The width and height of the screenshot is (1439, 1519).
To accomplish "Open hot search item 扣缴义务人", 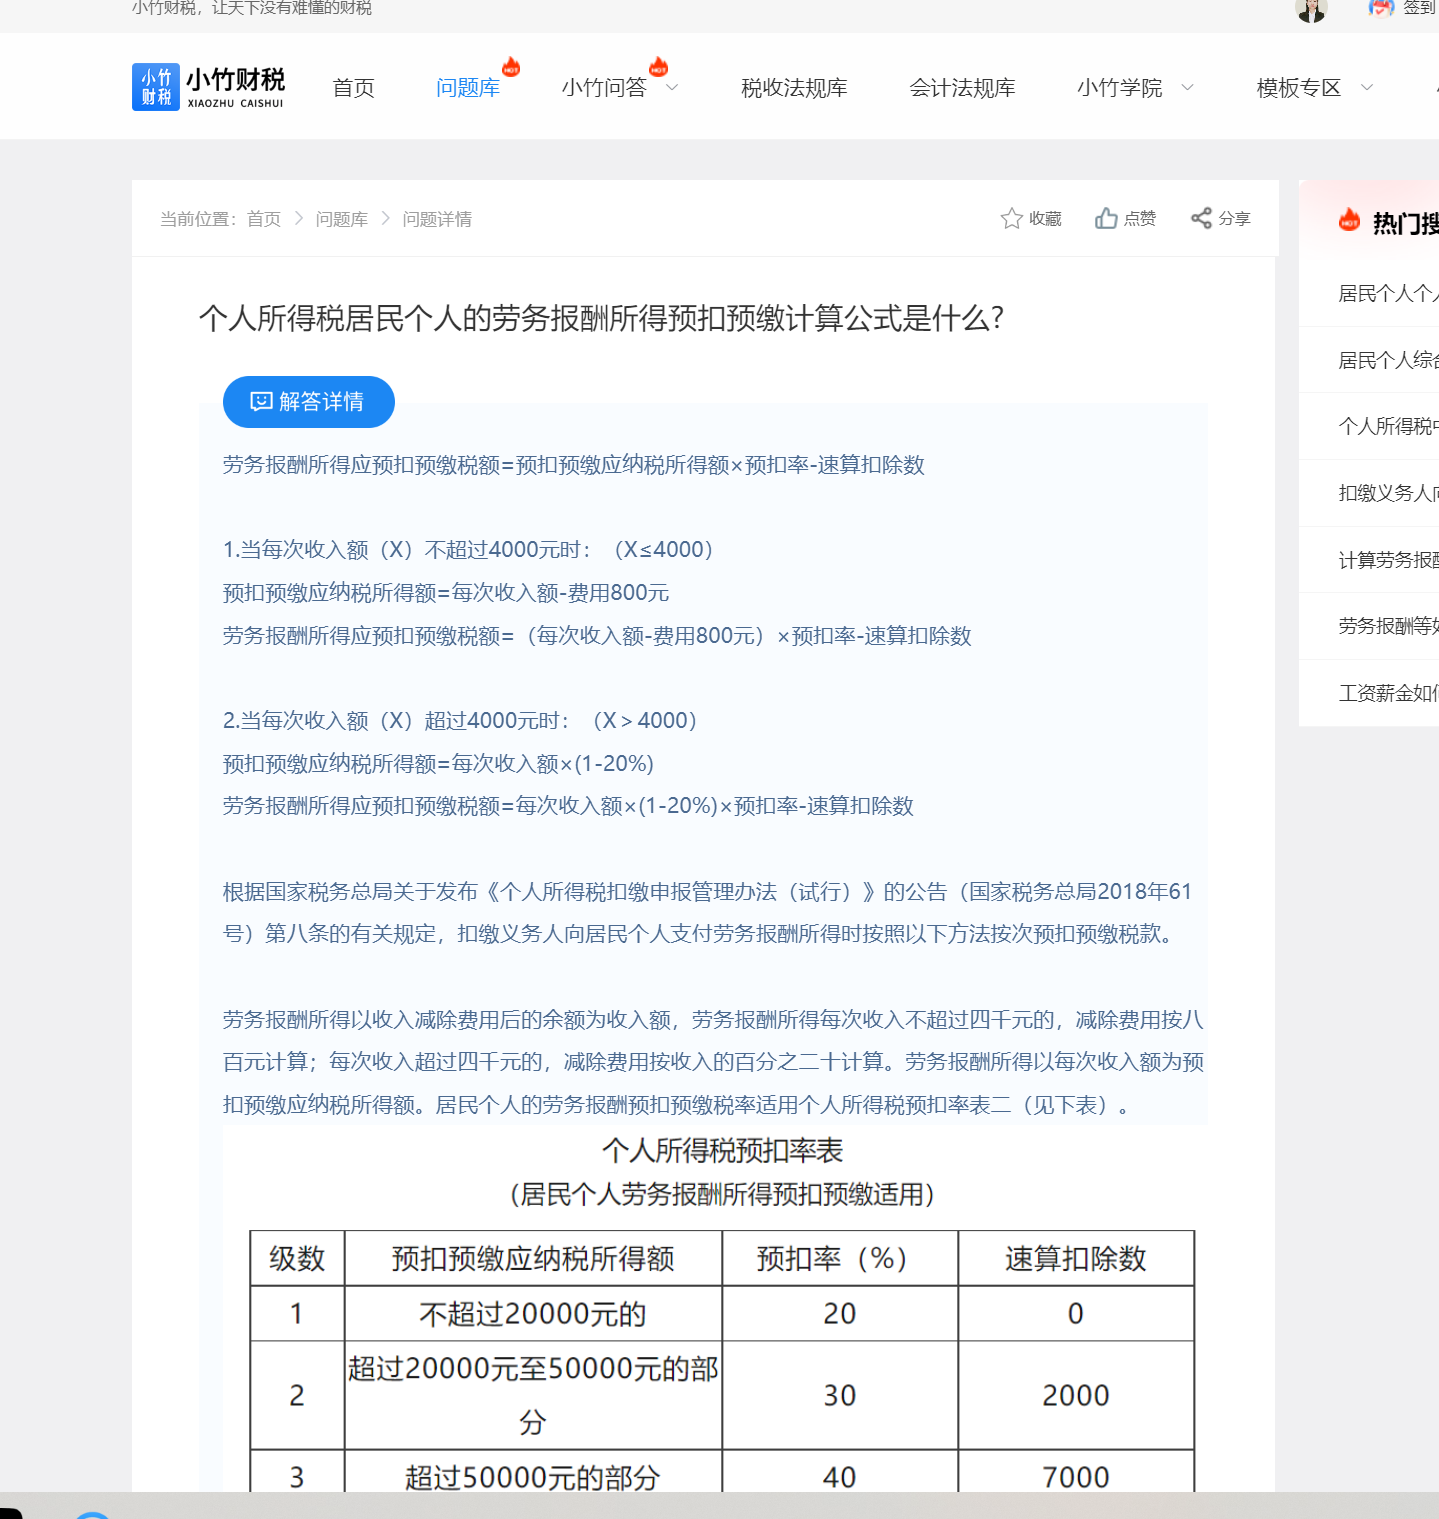I will tap(1388, 493).
